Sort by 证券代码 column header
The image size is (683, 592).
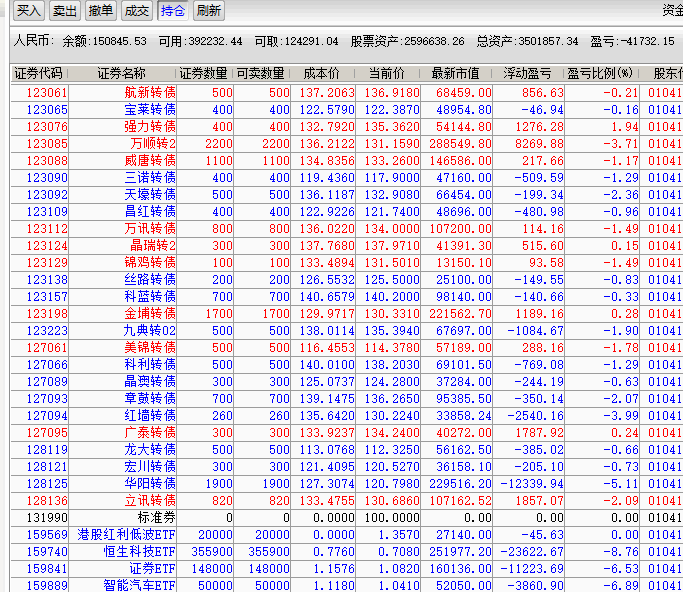[39, 74]
